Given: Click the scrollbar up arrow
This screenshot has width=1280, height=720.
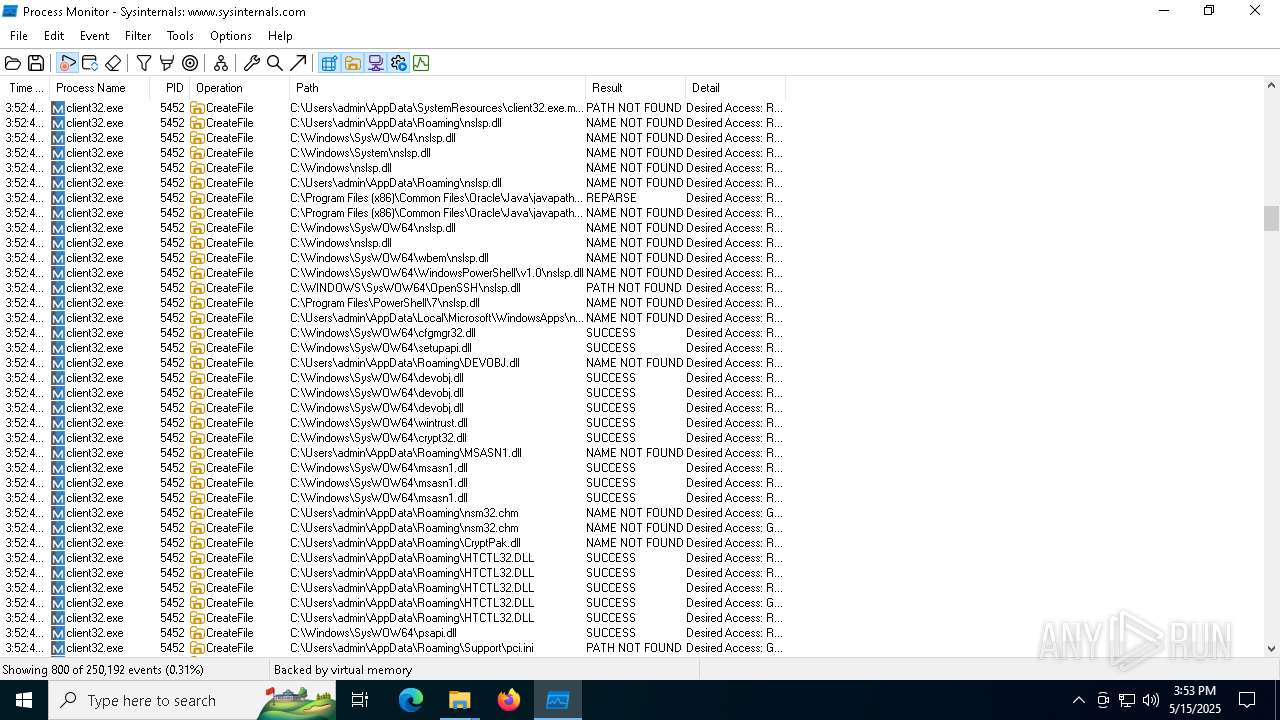Looking at the screenshot, I should [x=1271, y=87].
